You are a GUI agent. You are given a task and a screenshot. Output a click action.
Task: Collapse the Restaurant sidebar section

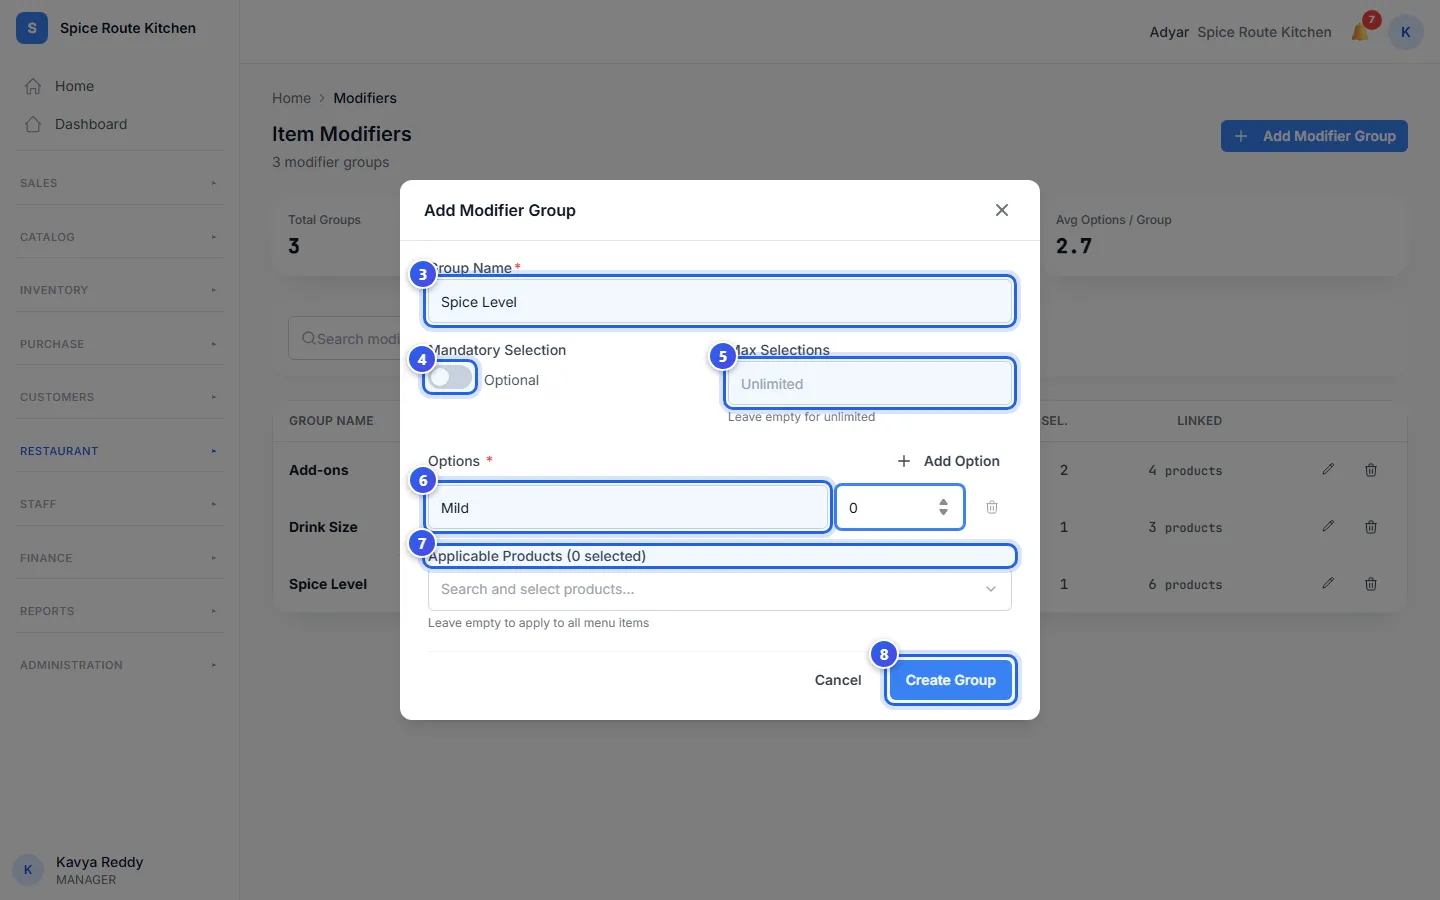click(x=120, y=451)
